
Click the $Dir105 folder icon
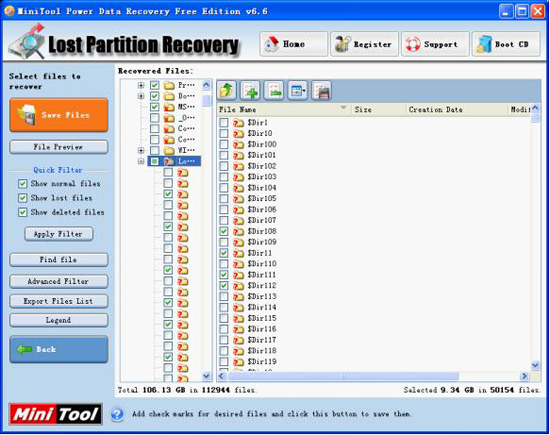click(x=239, y=199)
